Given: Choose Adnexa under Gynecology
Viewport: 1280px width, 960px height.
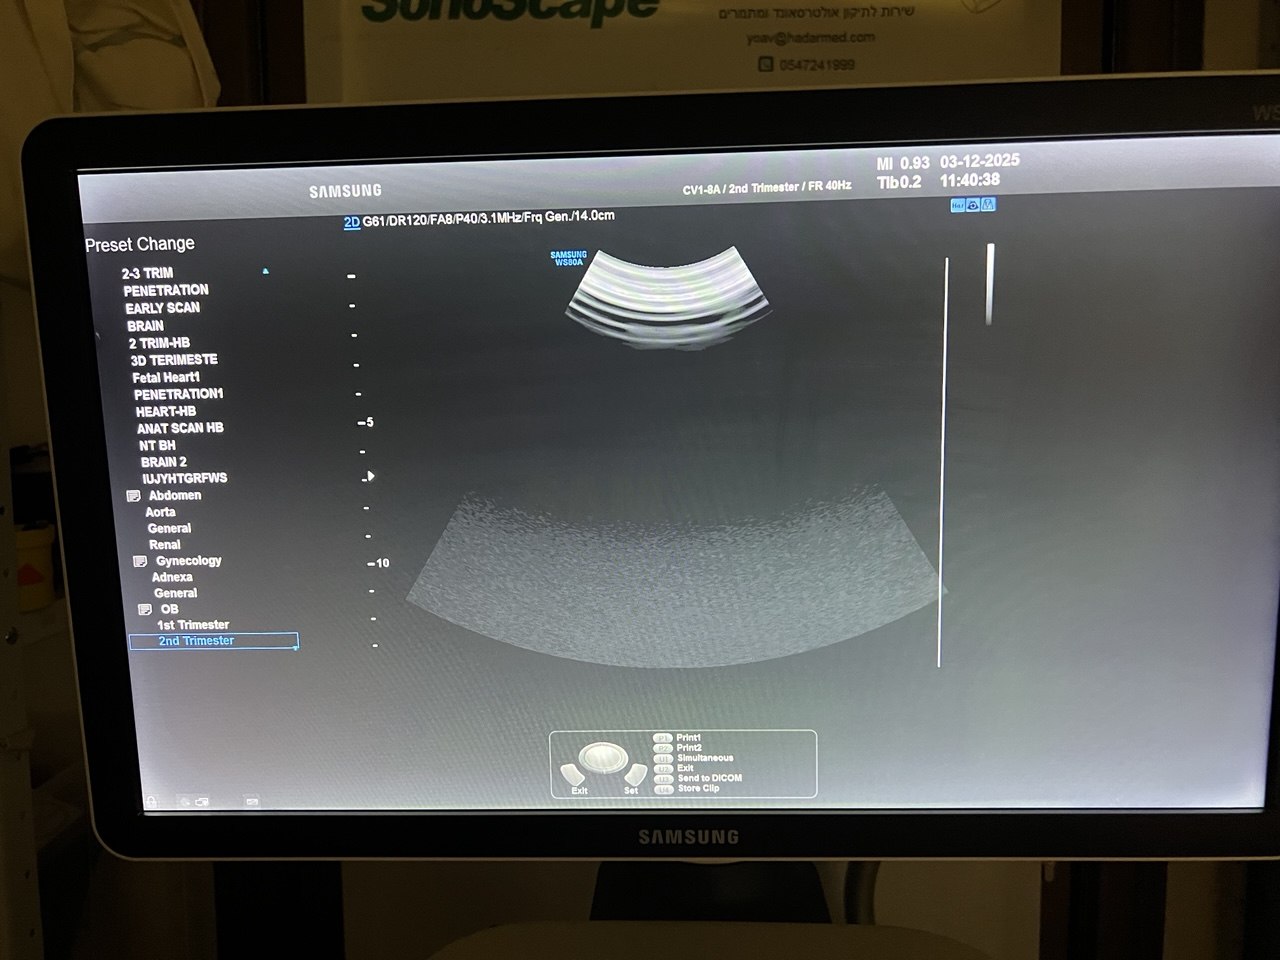Looking at the screenshot, I should (x=172, y=577).
